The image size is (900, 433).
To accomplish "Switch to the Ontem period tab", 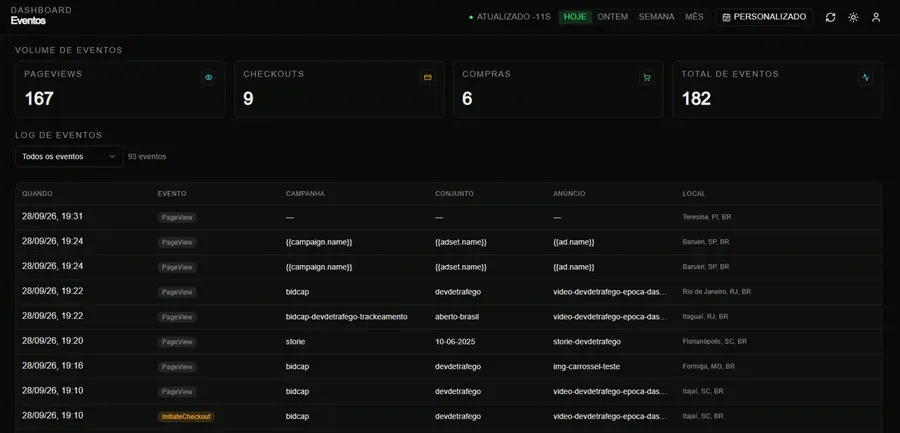I will tap(612, 17).
